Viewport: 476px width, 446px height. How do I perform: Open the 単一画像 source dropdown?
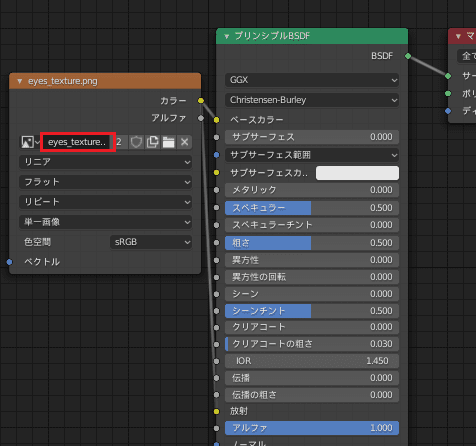[105, 222]
